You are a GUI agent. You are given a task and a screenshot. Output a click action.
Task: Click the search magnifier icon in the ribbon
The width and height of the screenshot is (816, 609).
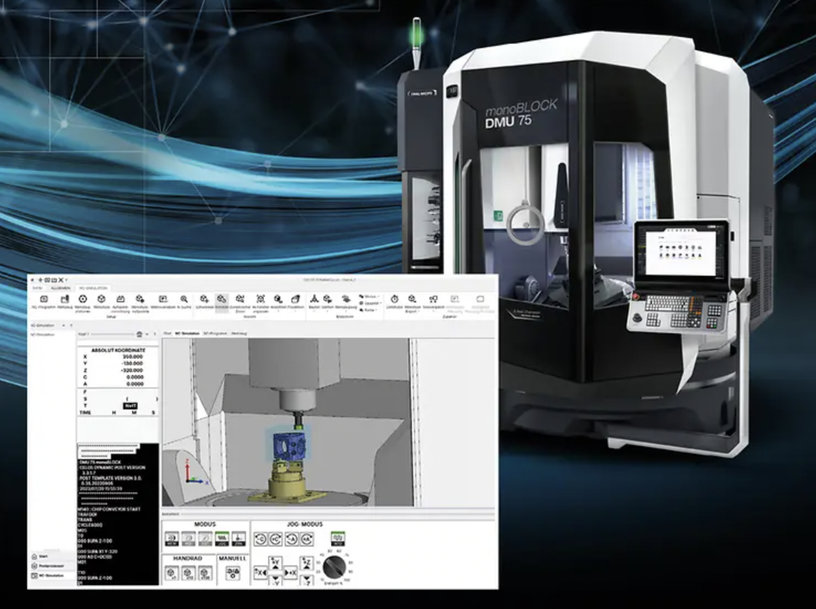click(183, 298)
